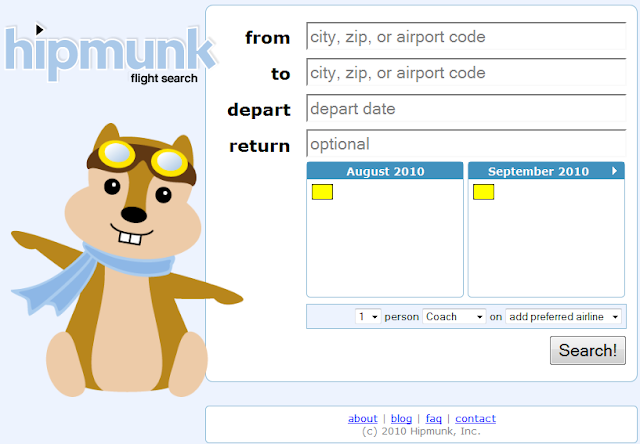Viewport: 640px width, 444px height.
Task: Click the Search! button
Action: pyautogui.click(x=588, y=350)
